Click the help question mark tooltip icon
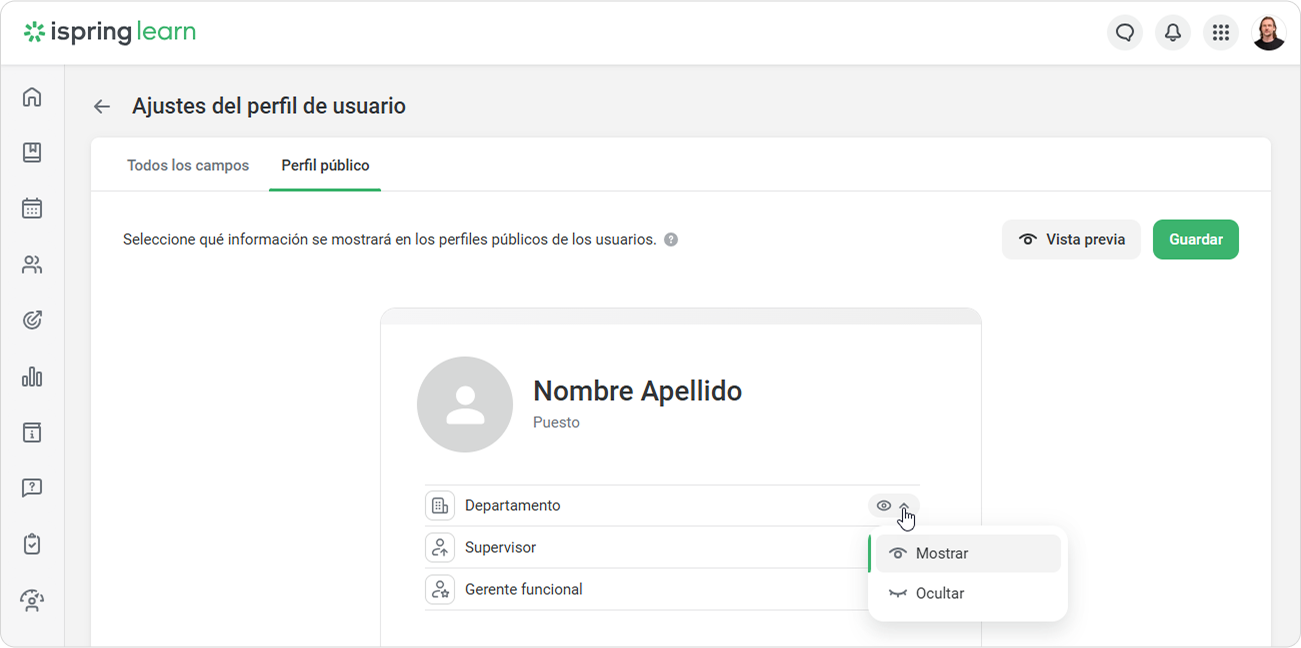1301x648 pixels. tap(671, 240)
